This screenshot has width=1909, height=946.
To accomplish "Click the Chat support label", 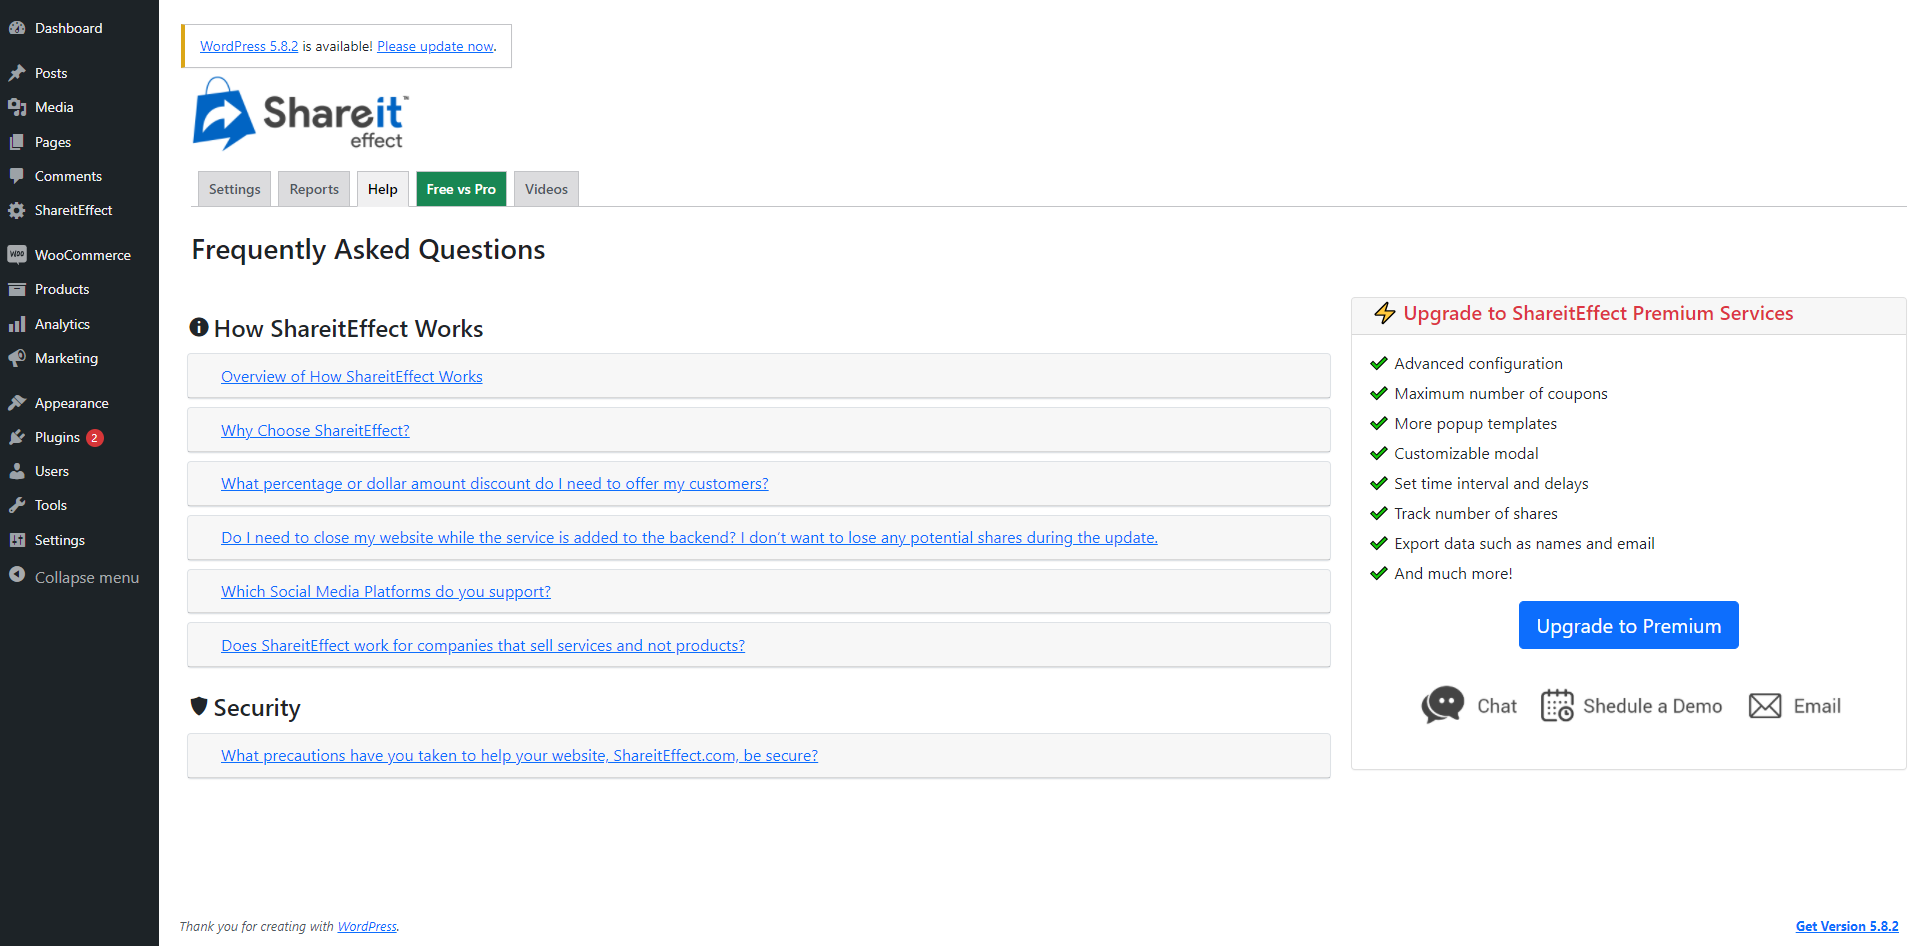I will [1497, 706].
